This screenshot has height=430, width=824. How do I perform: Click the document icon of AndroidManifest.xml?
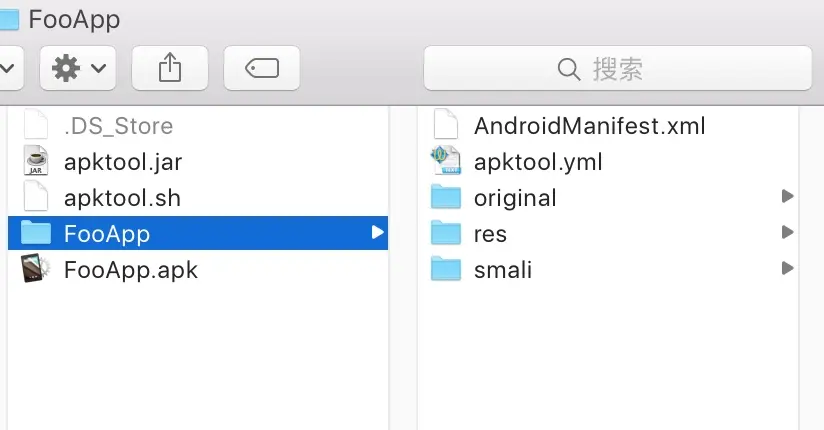pos(446,124)
